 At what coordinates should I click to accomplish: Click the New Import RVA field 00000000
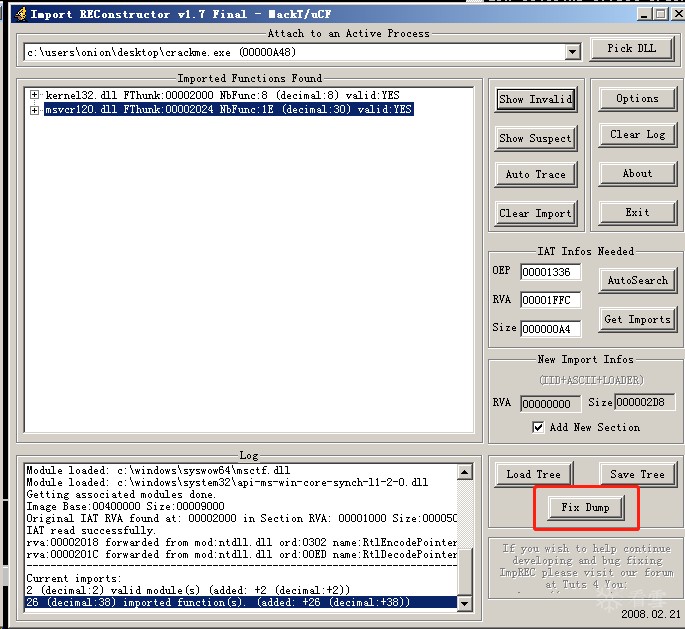point(550,404)
